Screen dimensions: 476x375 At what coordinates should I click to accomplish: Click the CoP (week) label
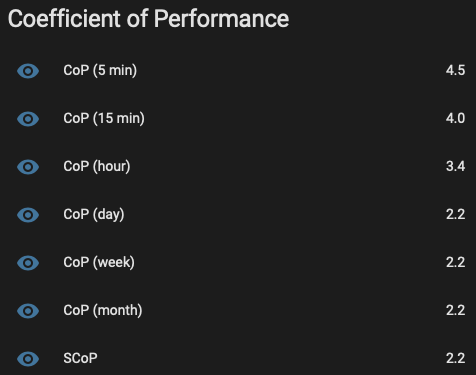99,262
